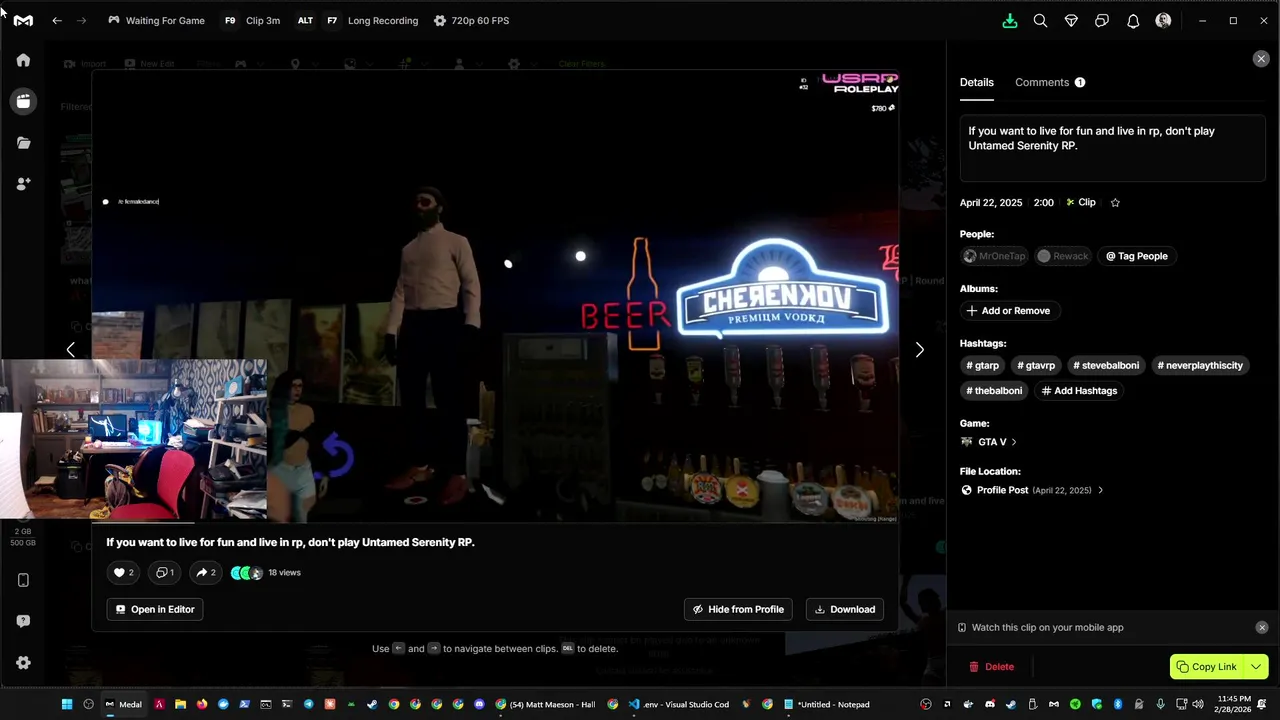This screenshot has height=720, width=1280.
Task: Play the clip video preview
Action: coord(495,296)
